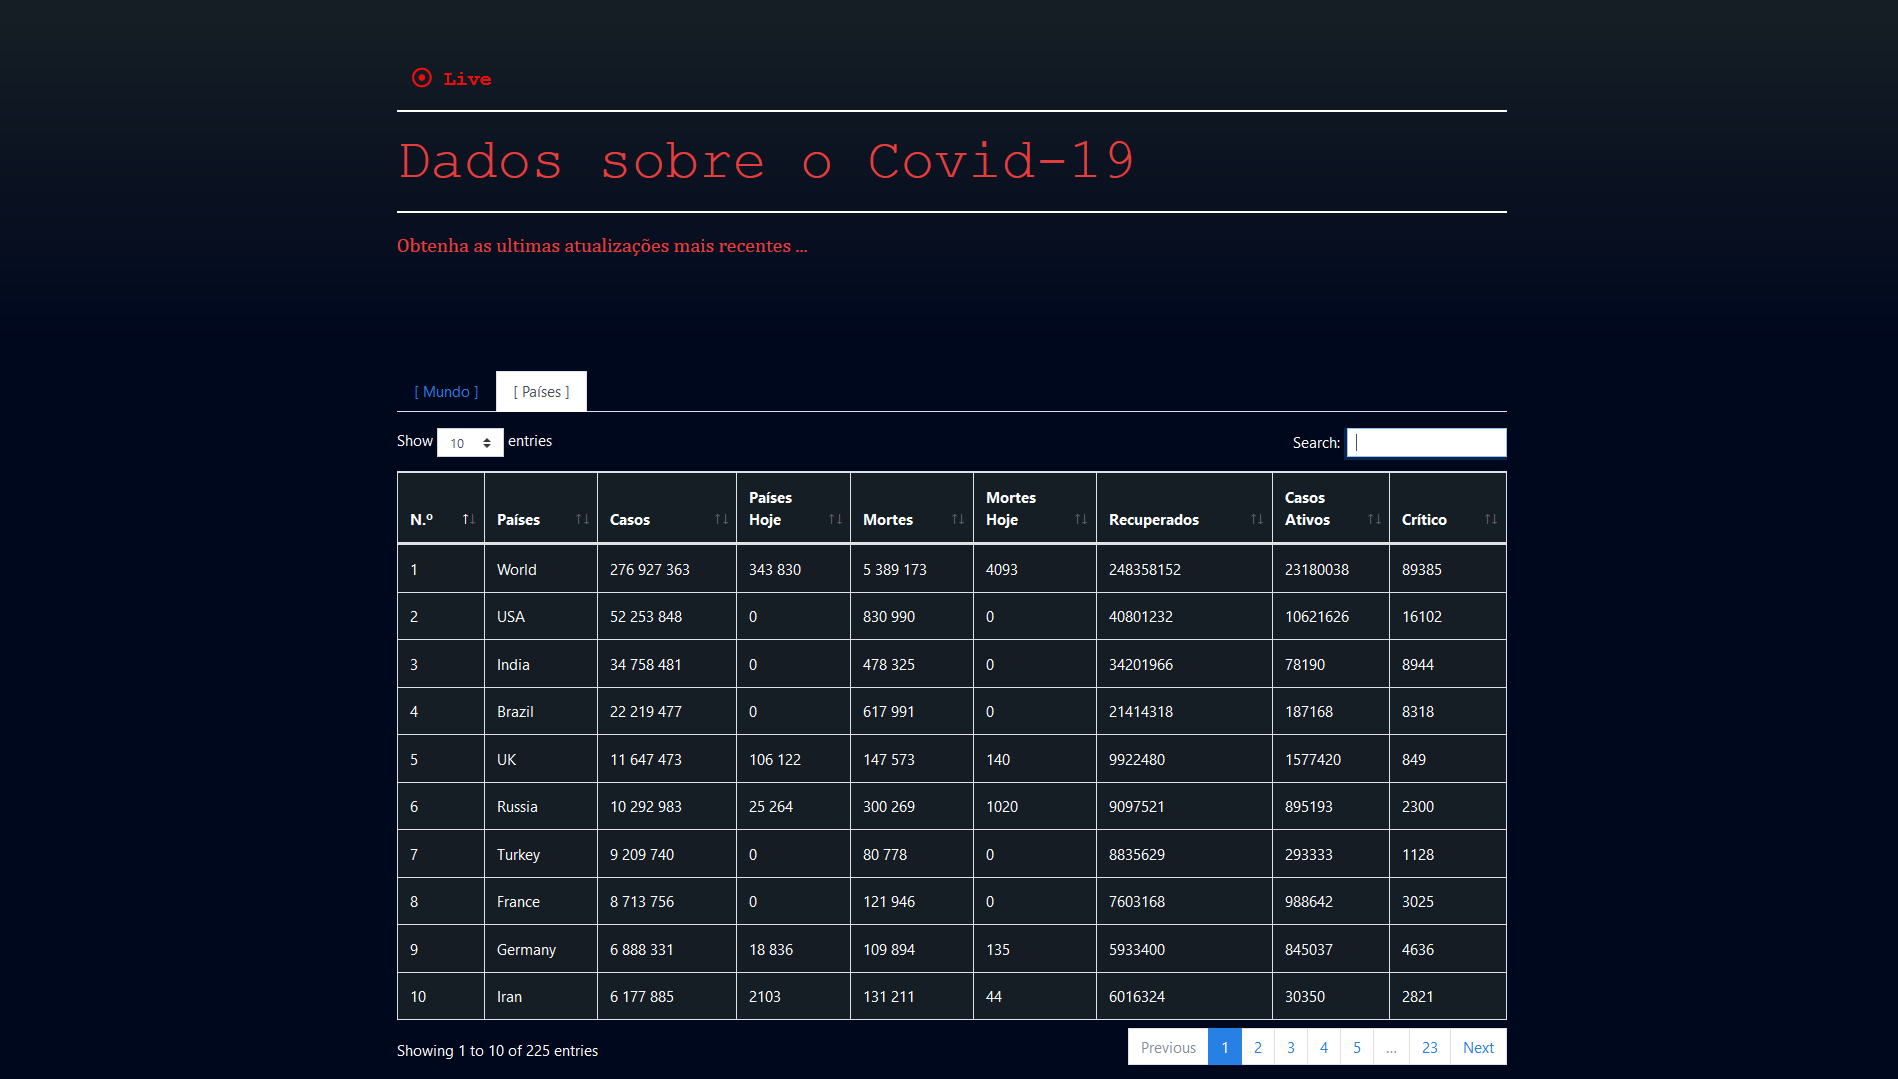Select the Brazil country cell

[x=541, y=711]
